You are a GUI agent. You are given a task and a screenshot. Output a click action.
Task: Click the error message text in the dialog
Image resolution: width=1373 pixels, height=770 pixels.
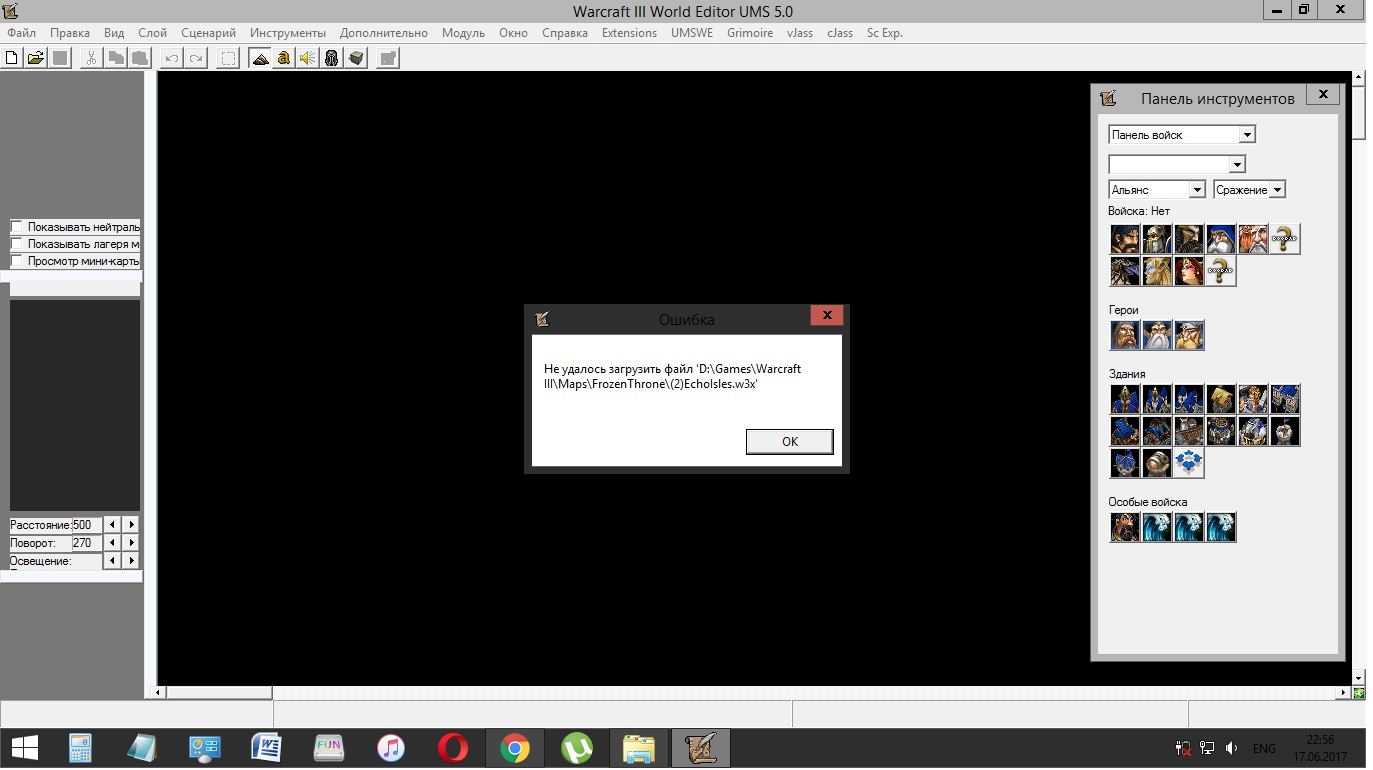click(x=672, y=377)
